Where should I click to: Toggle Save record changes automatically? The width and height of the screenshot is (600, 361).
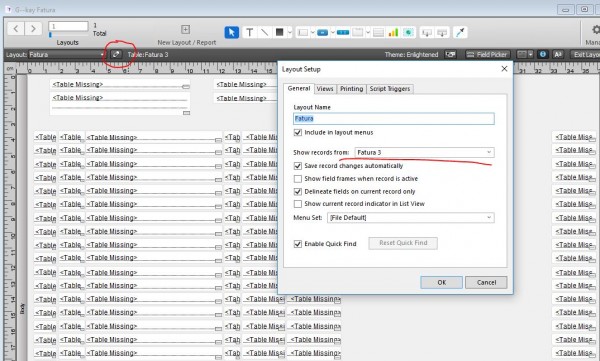(x=298, y=166)
